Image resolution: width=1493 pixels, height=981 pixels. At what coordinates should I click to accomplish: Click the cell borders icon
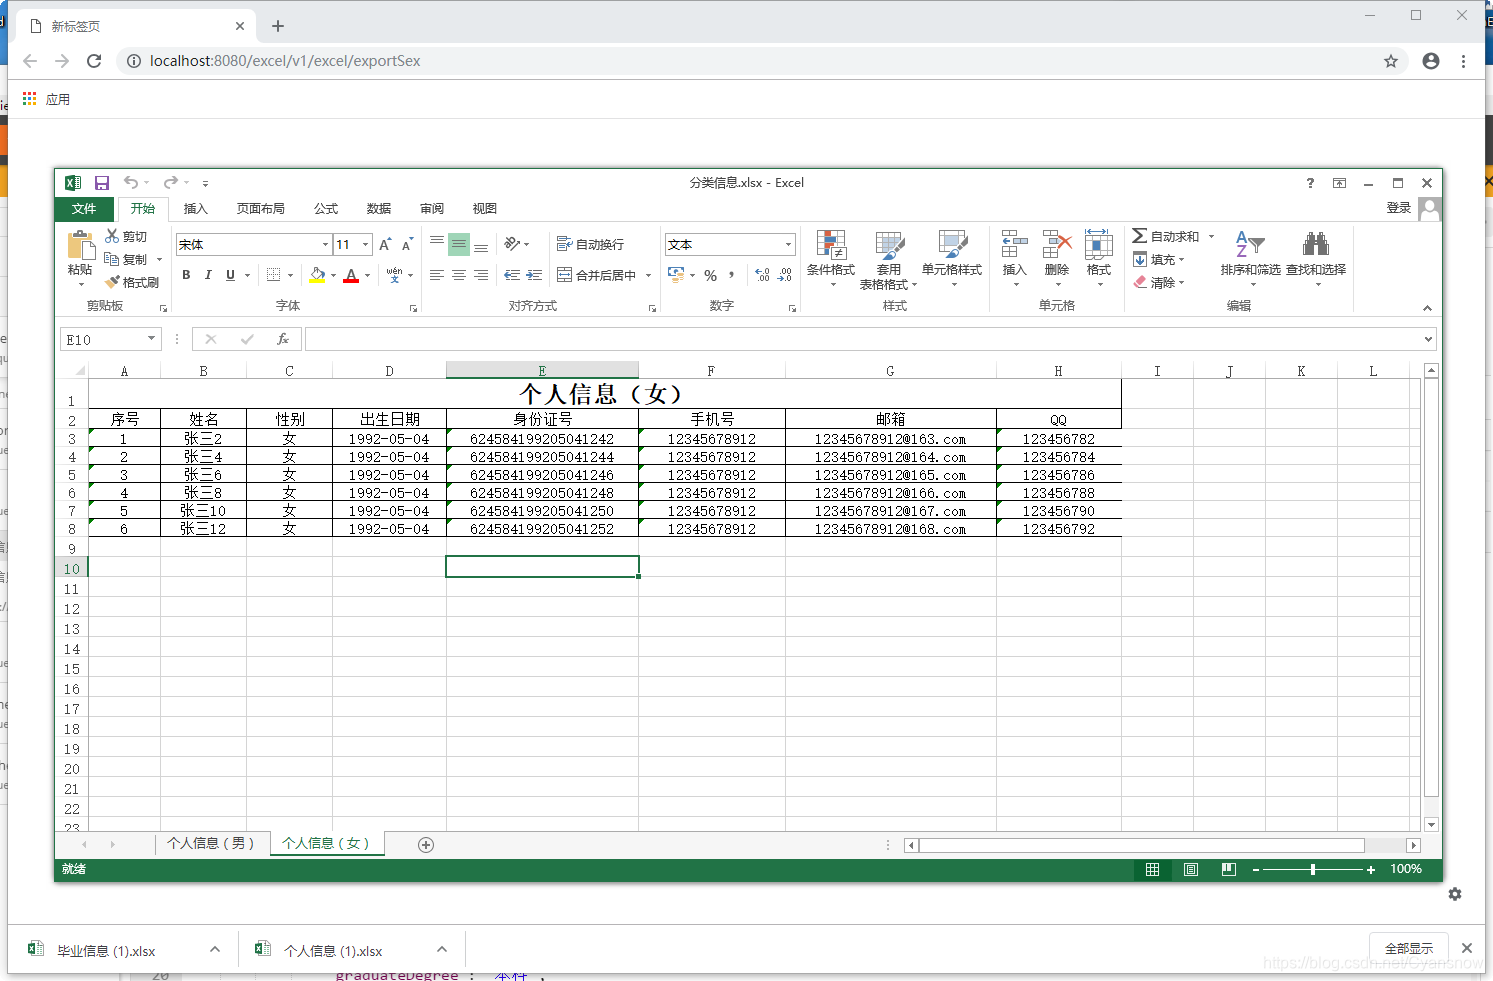pyautogui.click(x=273, y=275)
